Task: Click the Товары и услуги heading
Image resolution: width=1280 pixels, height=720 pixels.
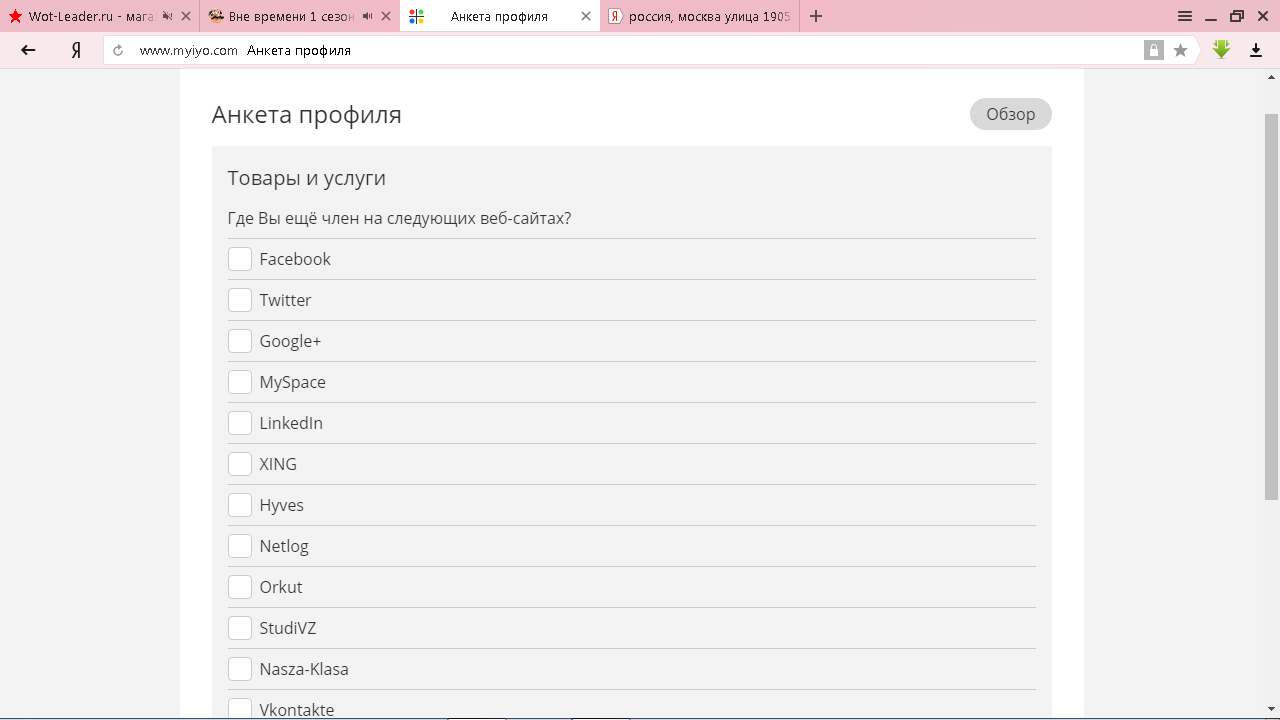Action: point(307,178)
